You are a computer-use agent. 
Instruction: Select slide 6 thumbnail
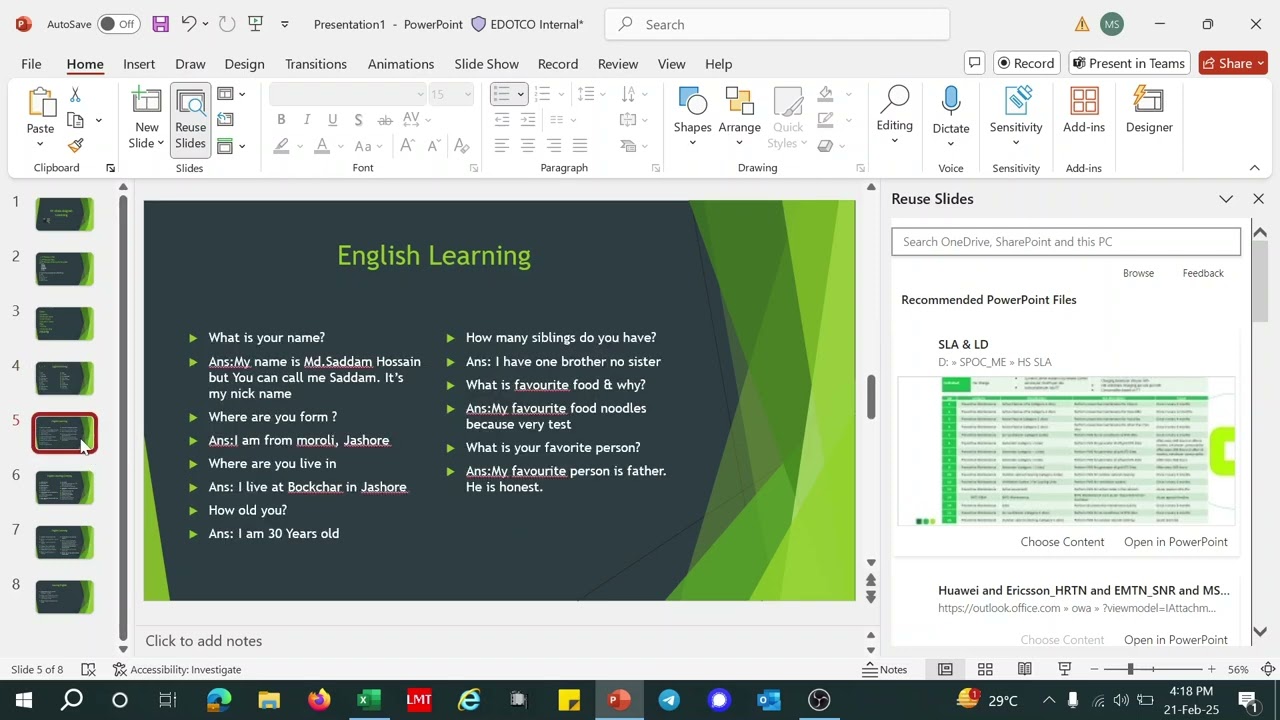[x=65, y=488]
